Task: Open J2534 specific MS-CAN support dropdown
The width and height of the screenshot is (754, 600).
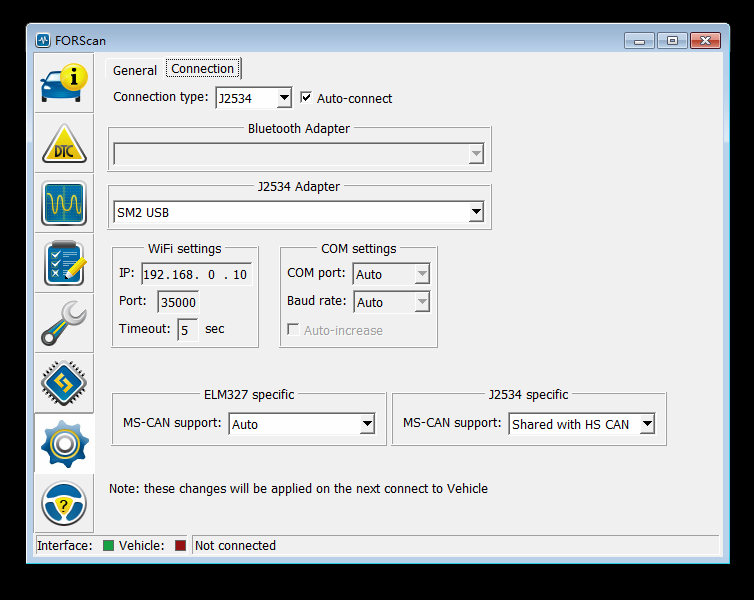Action: click(581, 424)
